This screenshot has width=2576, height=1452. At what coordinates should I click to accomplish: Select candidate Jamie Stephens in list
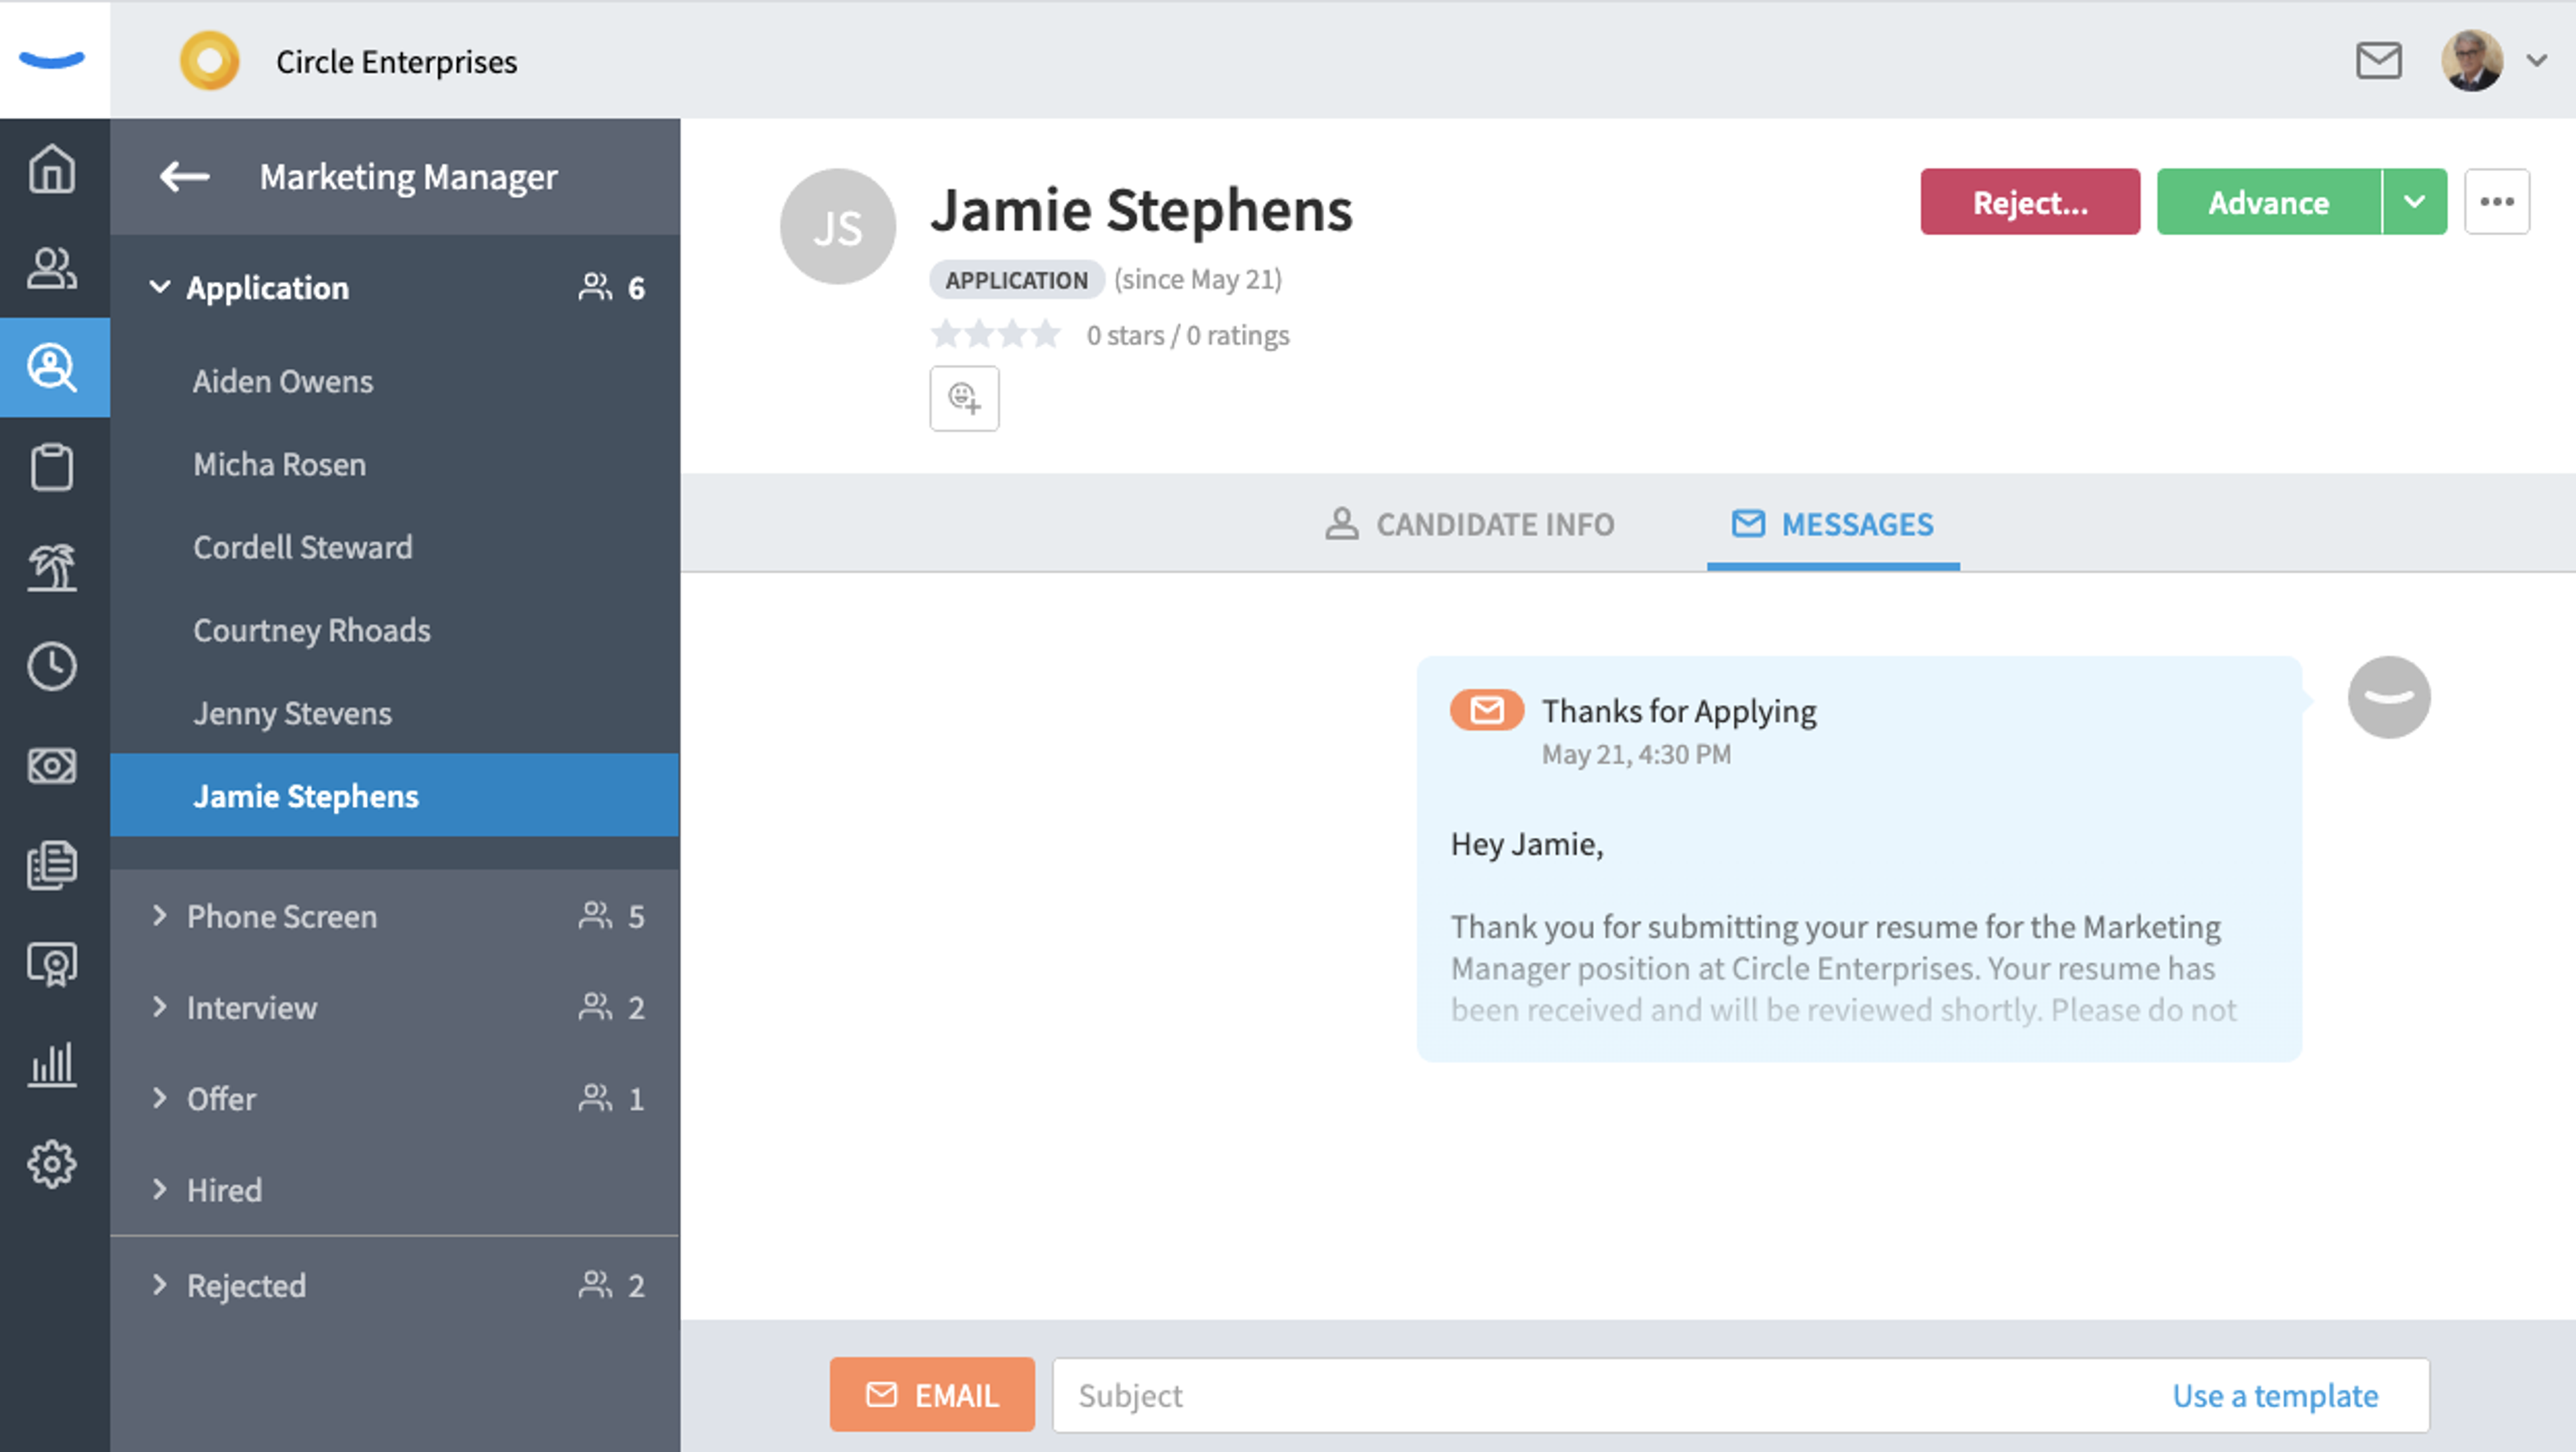395,795
